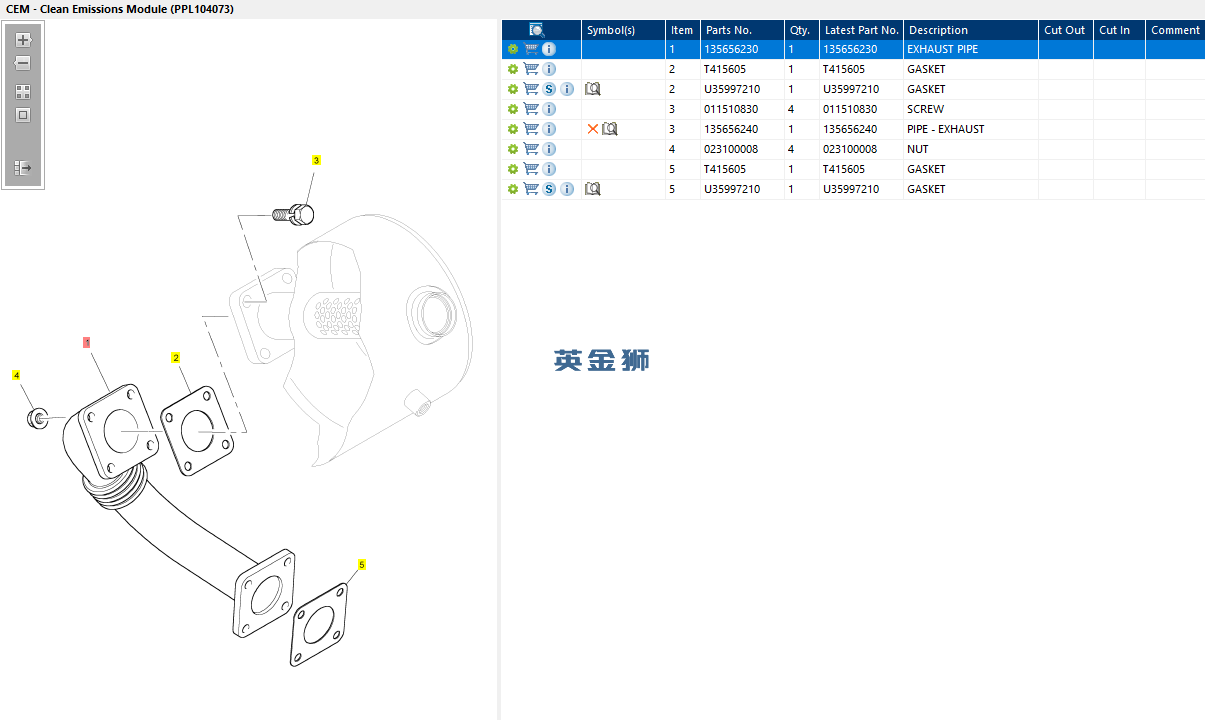Click the Qty. column header

(x=802, y=30)
